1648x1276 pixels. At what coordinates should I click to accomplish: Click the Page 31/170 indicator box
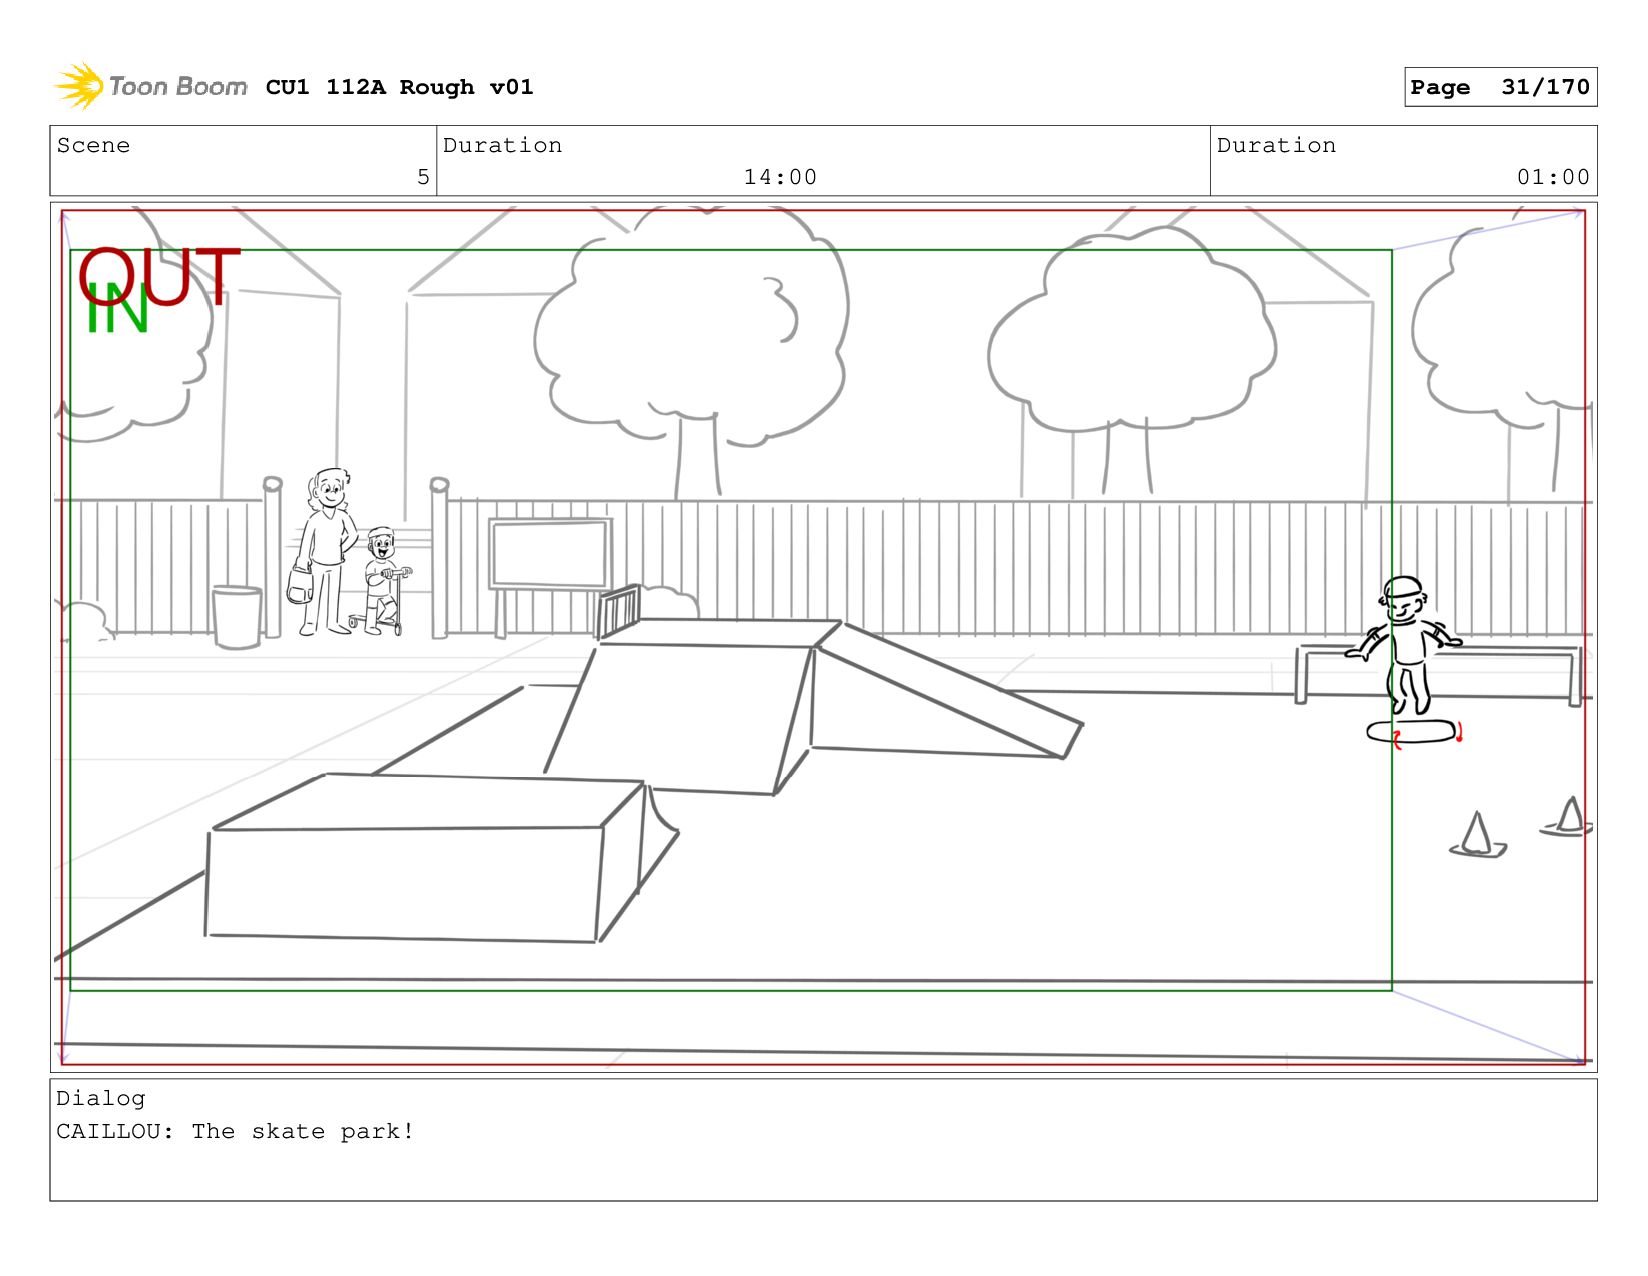tap(1500, 87)
